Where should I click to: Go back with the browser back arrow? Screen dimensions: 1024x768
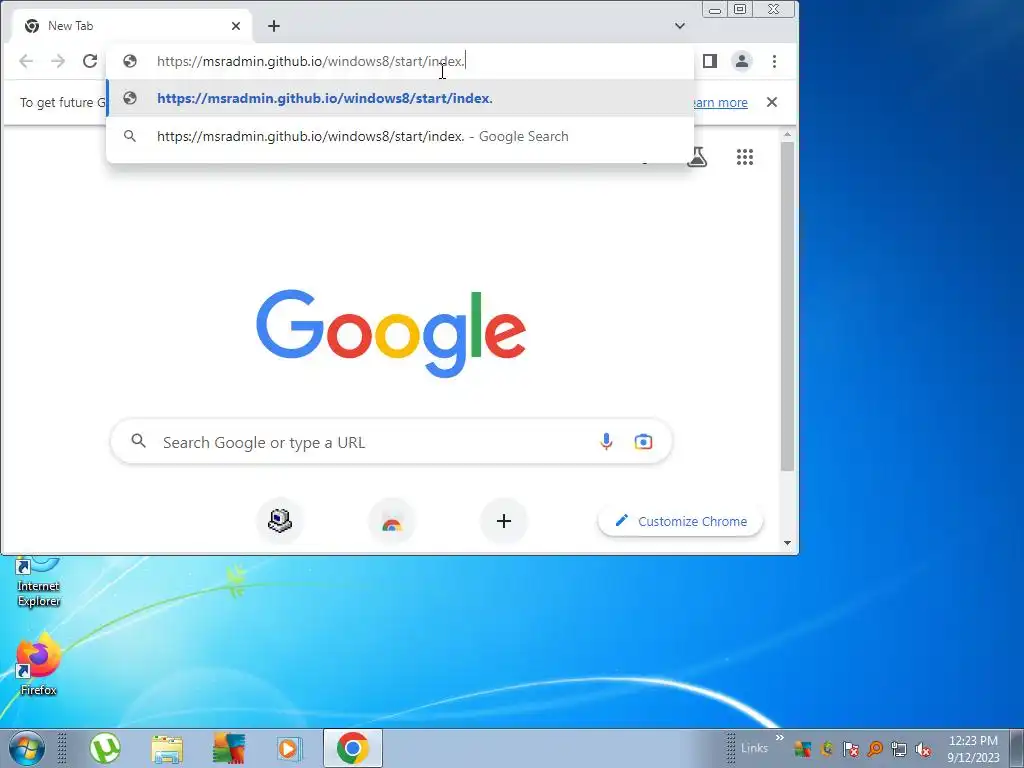coord(26,61)
